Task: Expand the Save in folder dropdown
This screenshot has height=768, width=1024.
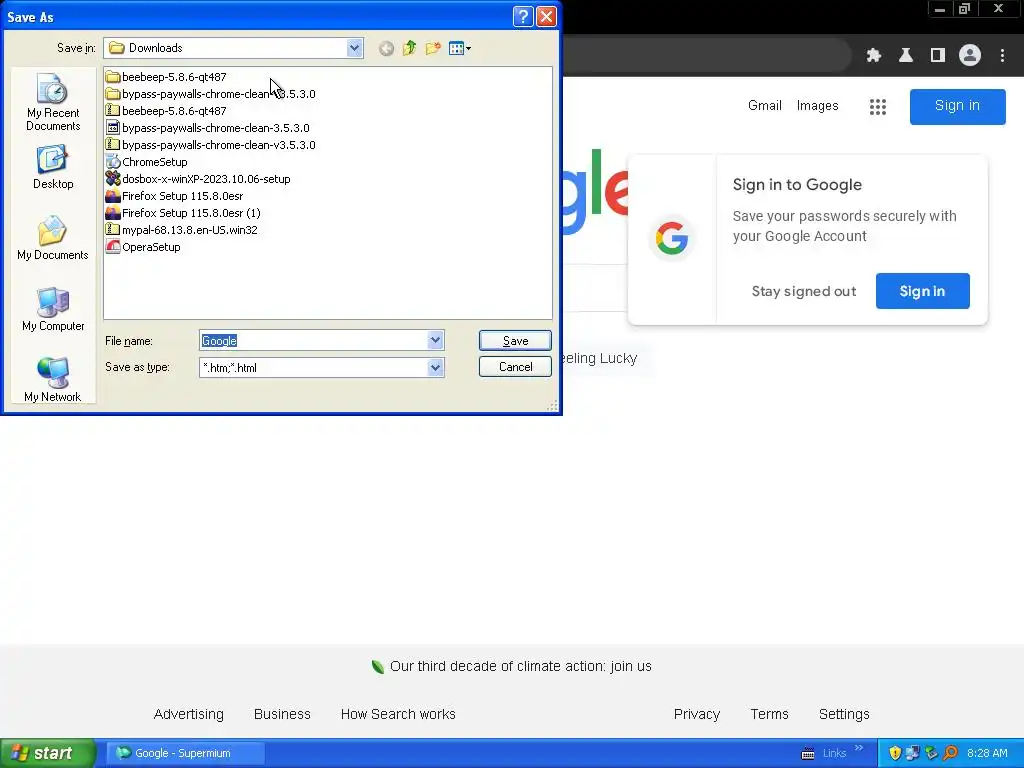Action: click(x=354, y=48)
